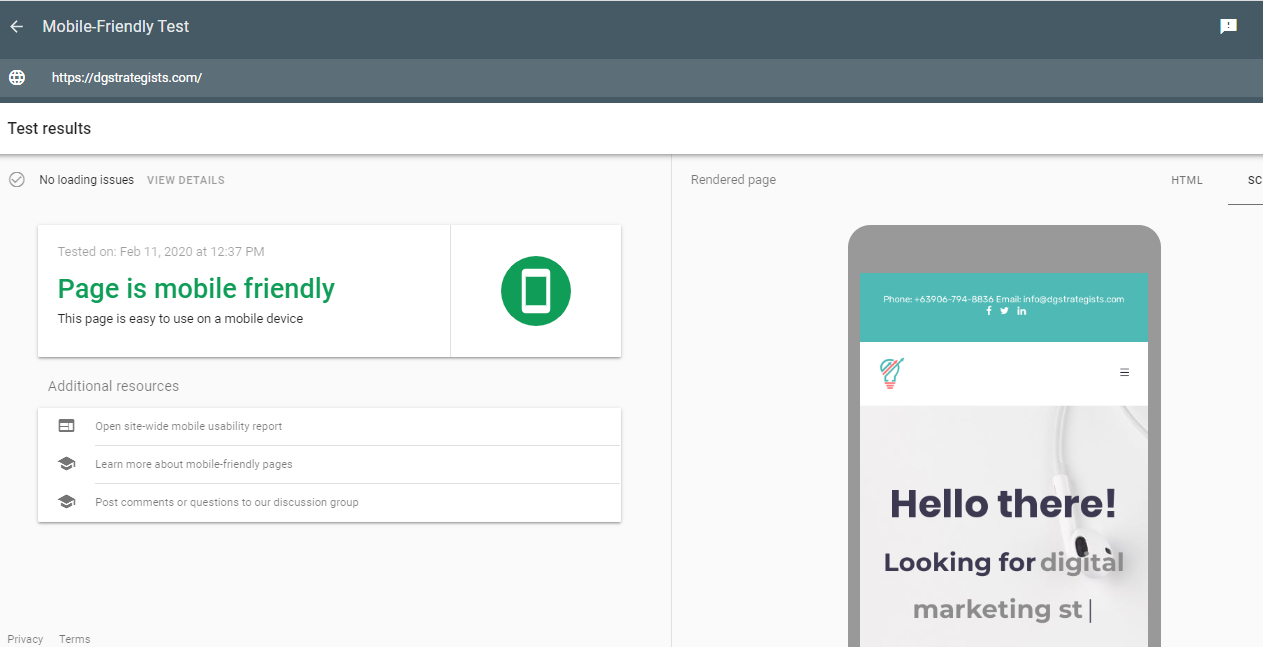Click the Tested on Feb 11, 2020 text
The width and height of the screenshot is (1263, 647).
click(161, 252)
